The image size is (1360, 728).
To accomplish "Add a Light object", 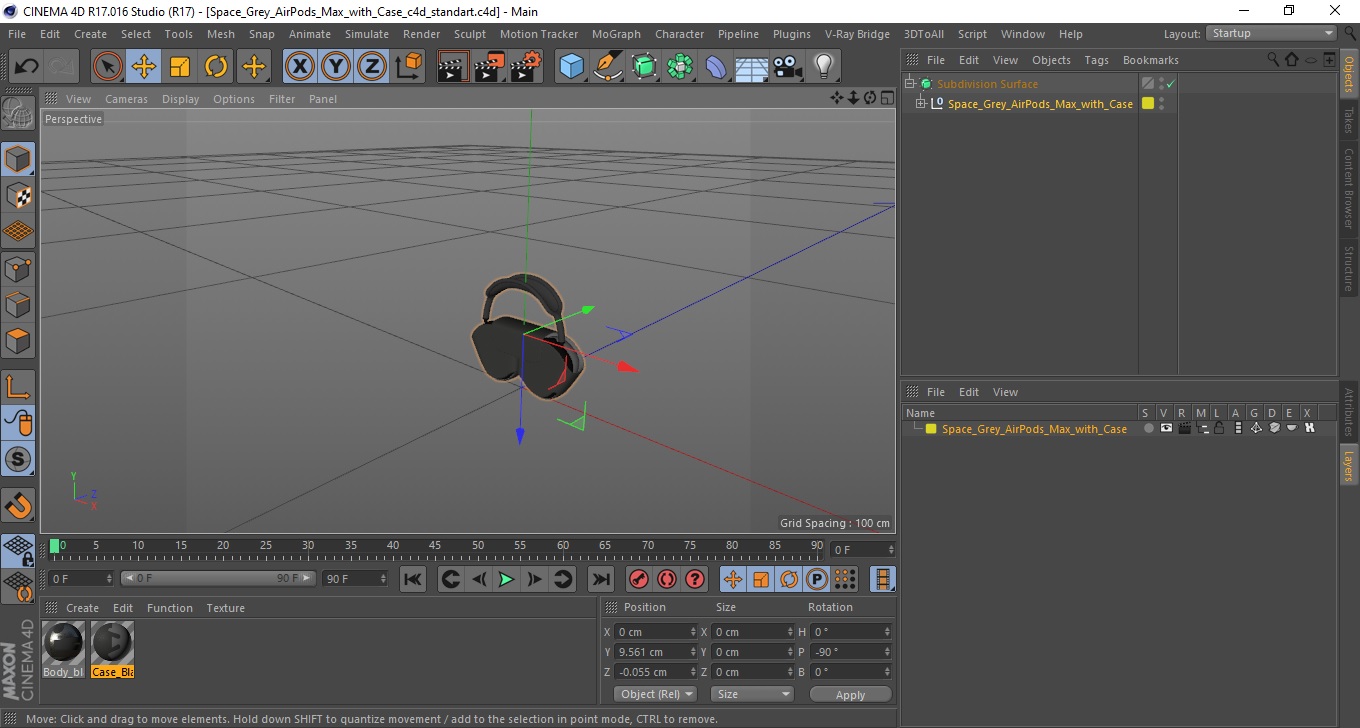I will tap(823, 67).
